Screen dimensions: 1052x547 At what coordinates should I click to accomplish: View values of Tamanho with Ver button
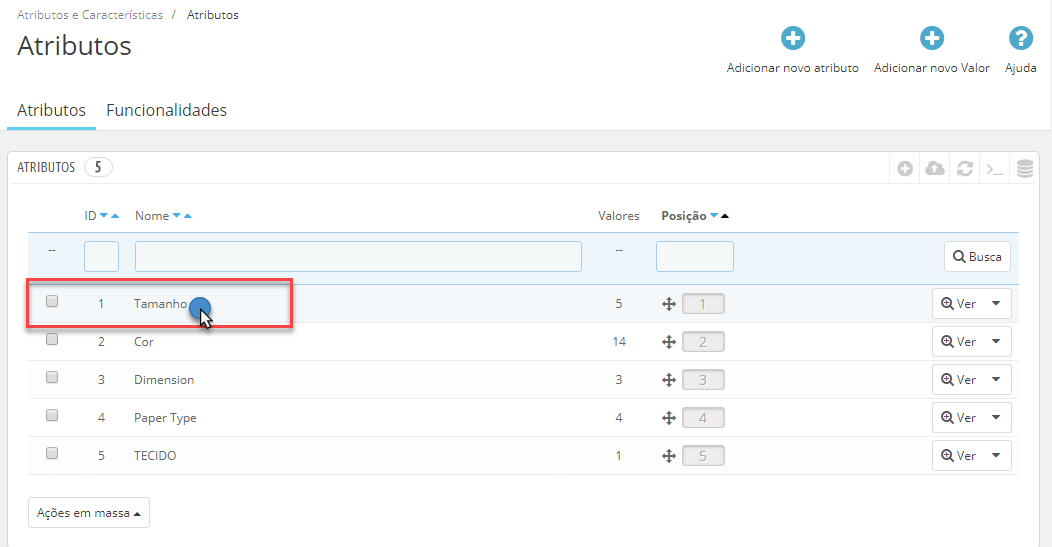click(958, 303)
